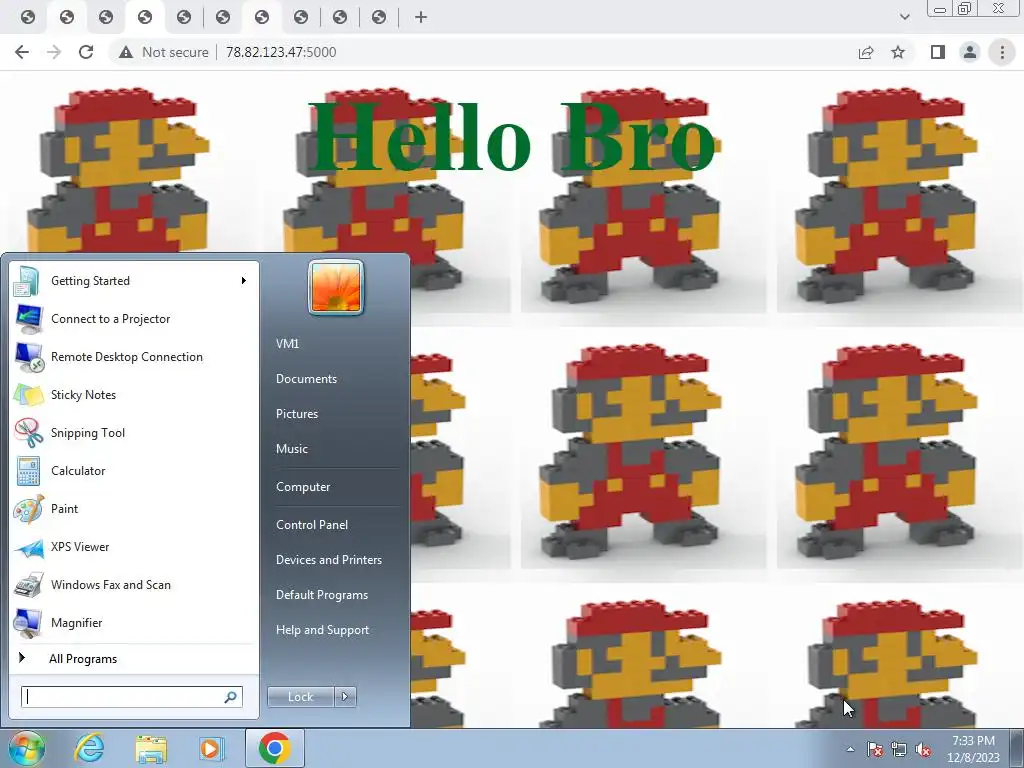This screenshot has height=768, width=1024.
Task: Click the user account picture
Action: 336,288
